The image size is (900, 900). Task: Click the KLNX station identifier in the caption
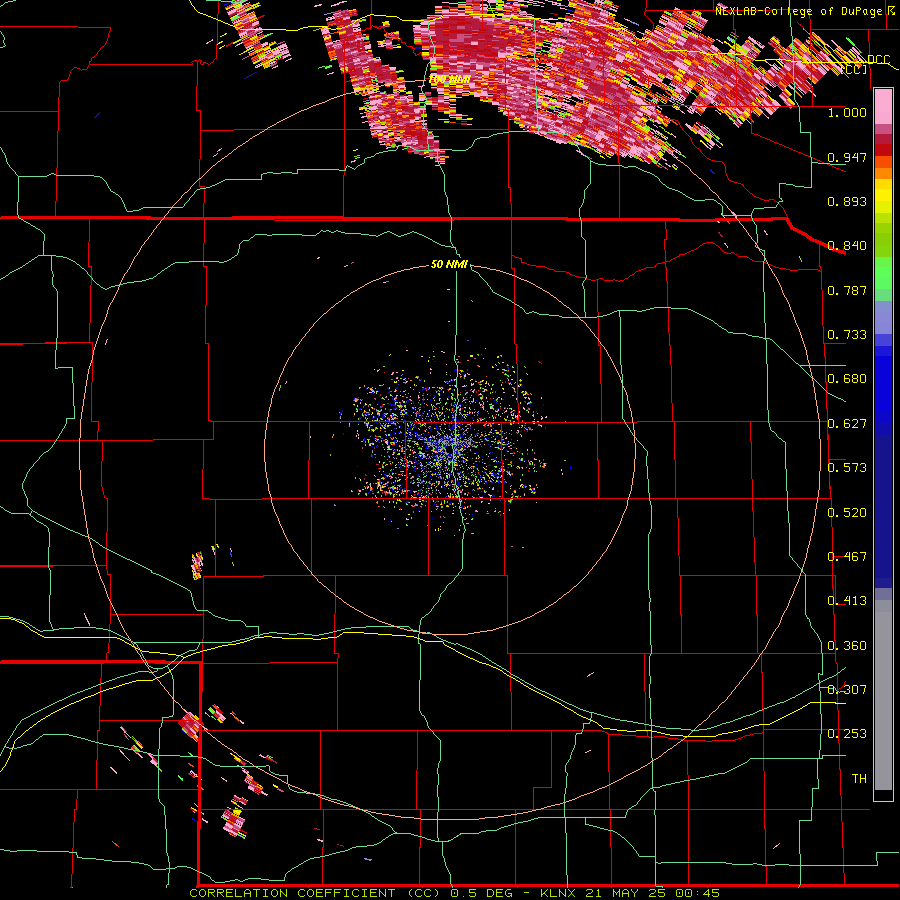point(558,893)
